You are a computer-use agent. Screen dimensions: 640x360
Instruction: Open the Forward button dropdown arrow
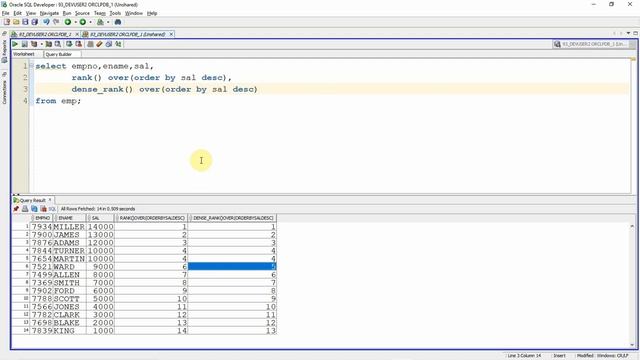90,22
